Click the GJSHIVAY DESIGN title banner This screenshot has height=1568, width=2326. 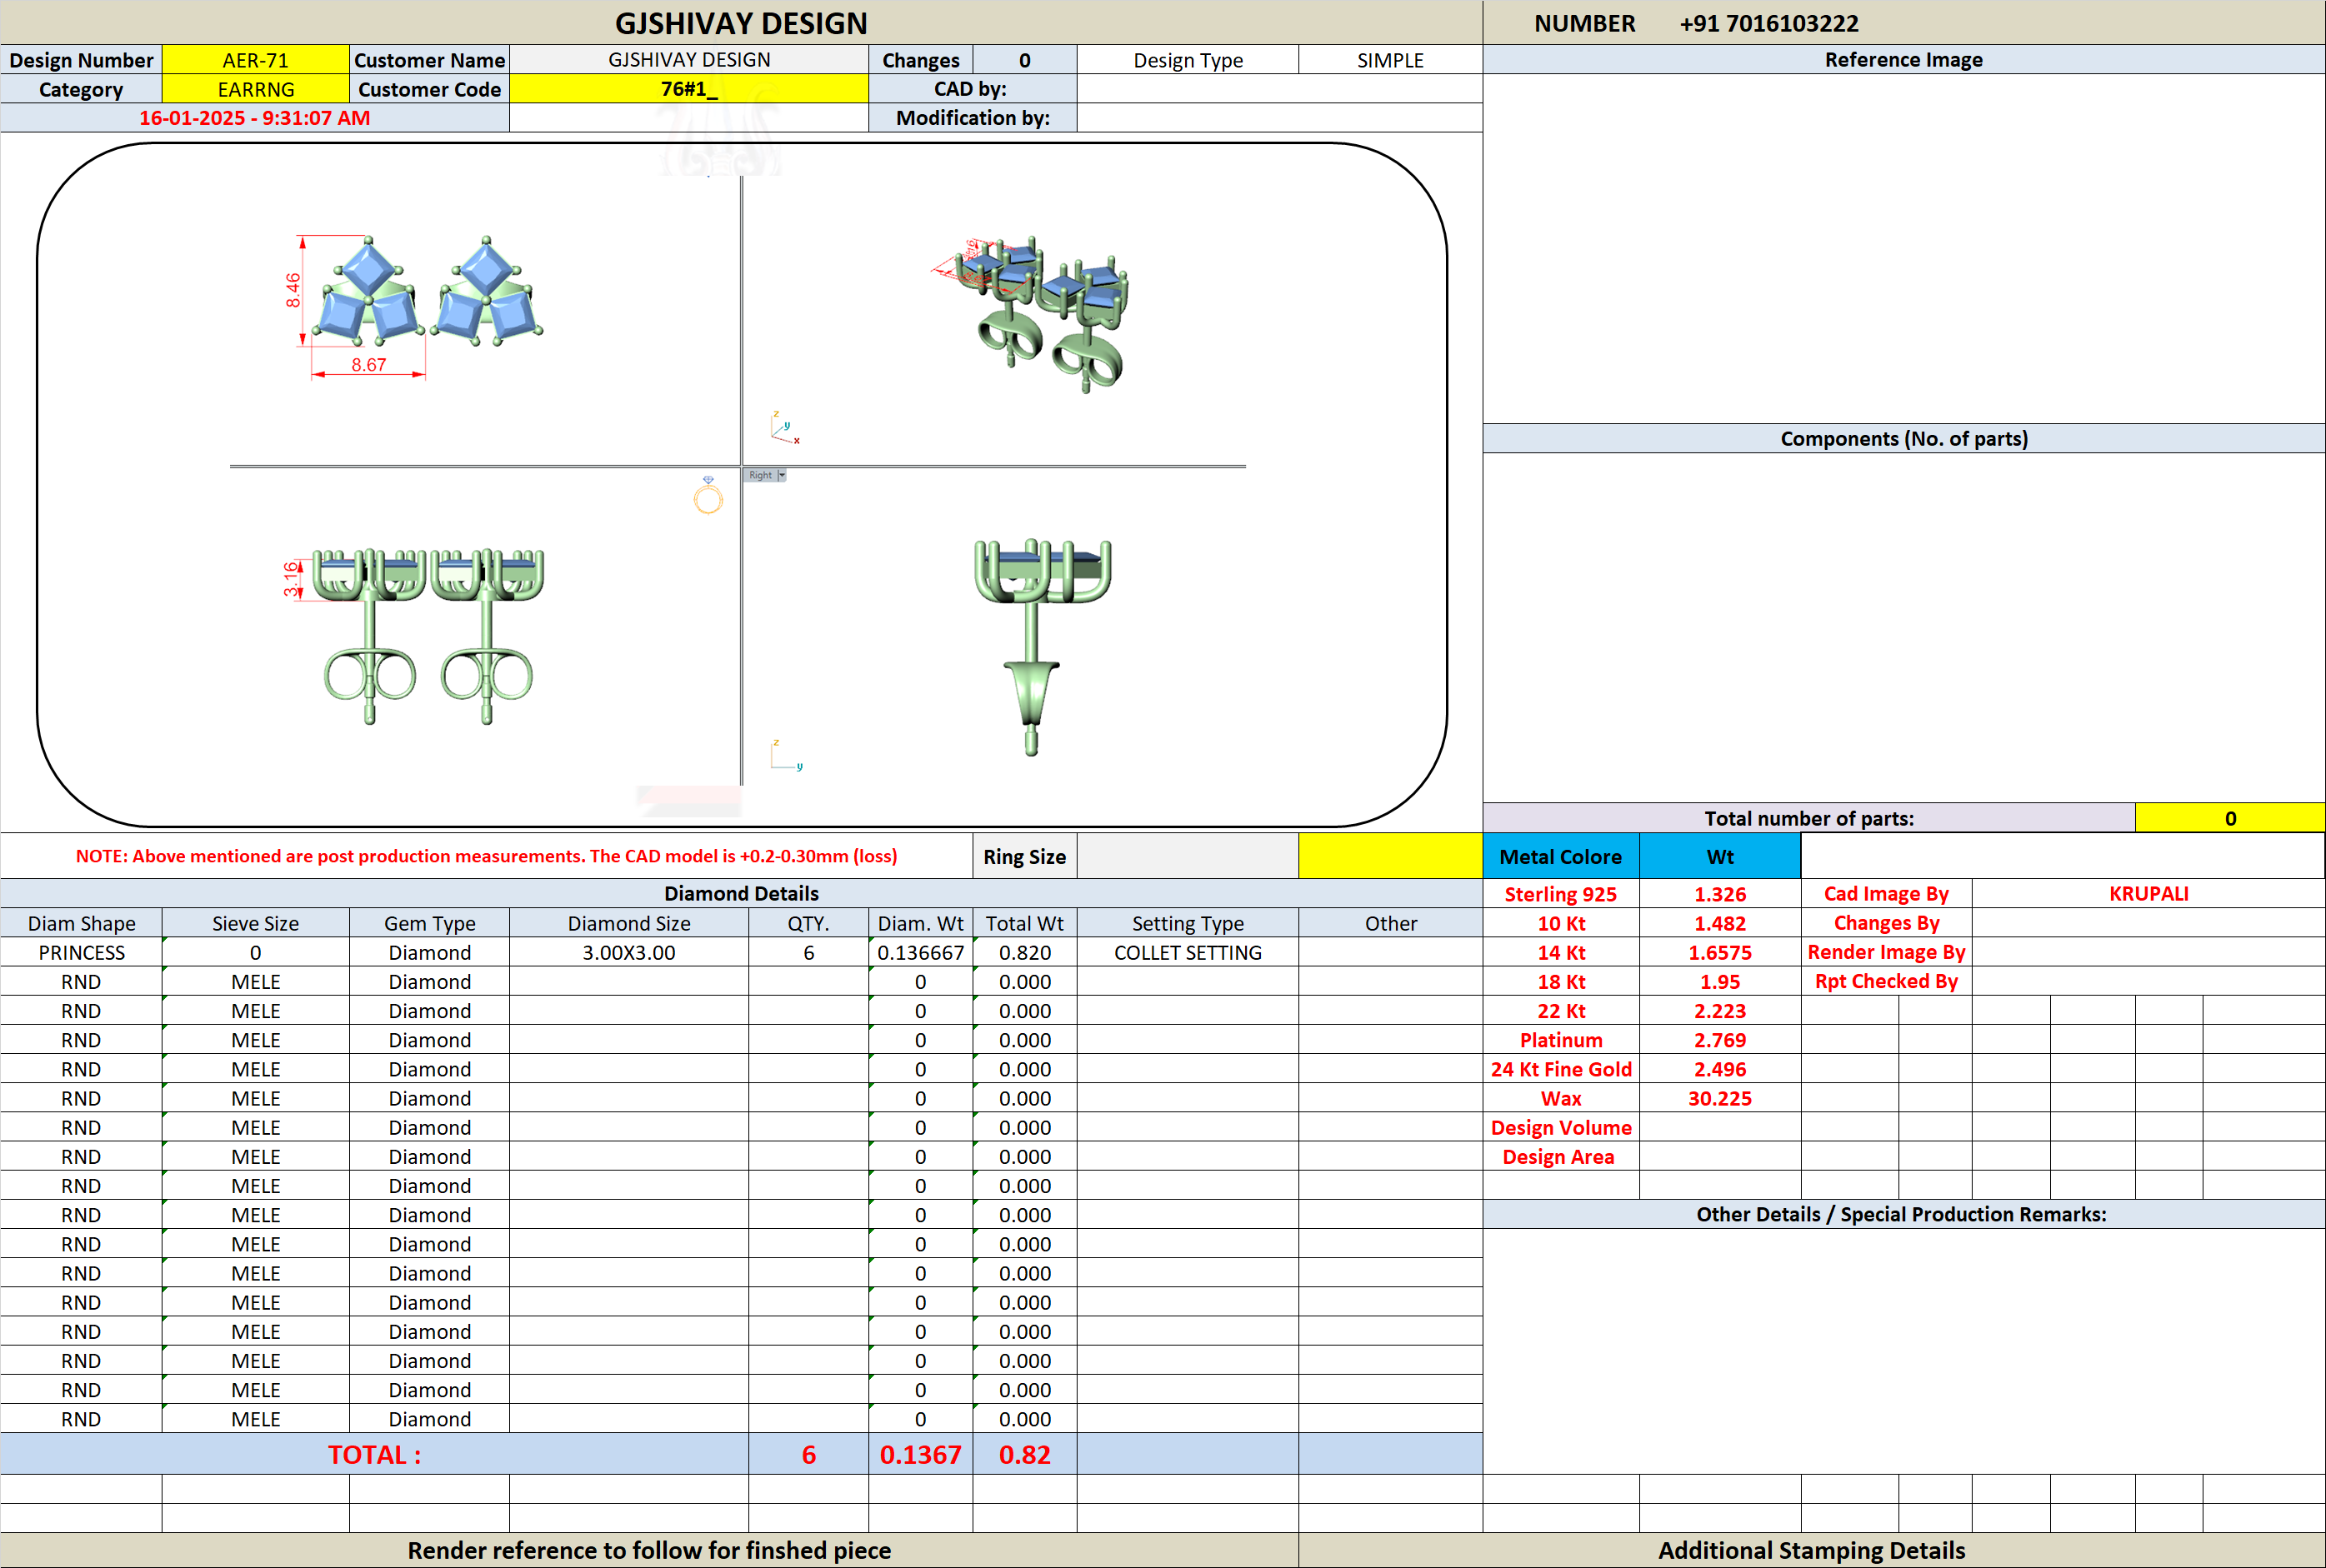(x=741, y=23)
